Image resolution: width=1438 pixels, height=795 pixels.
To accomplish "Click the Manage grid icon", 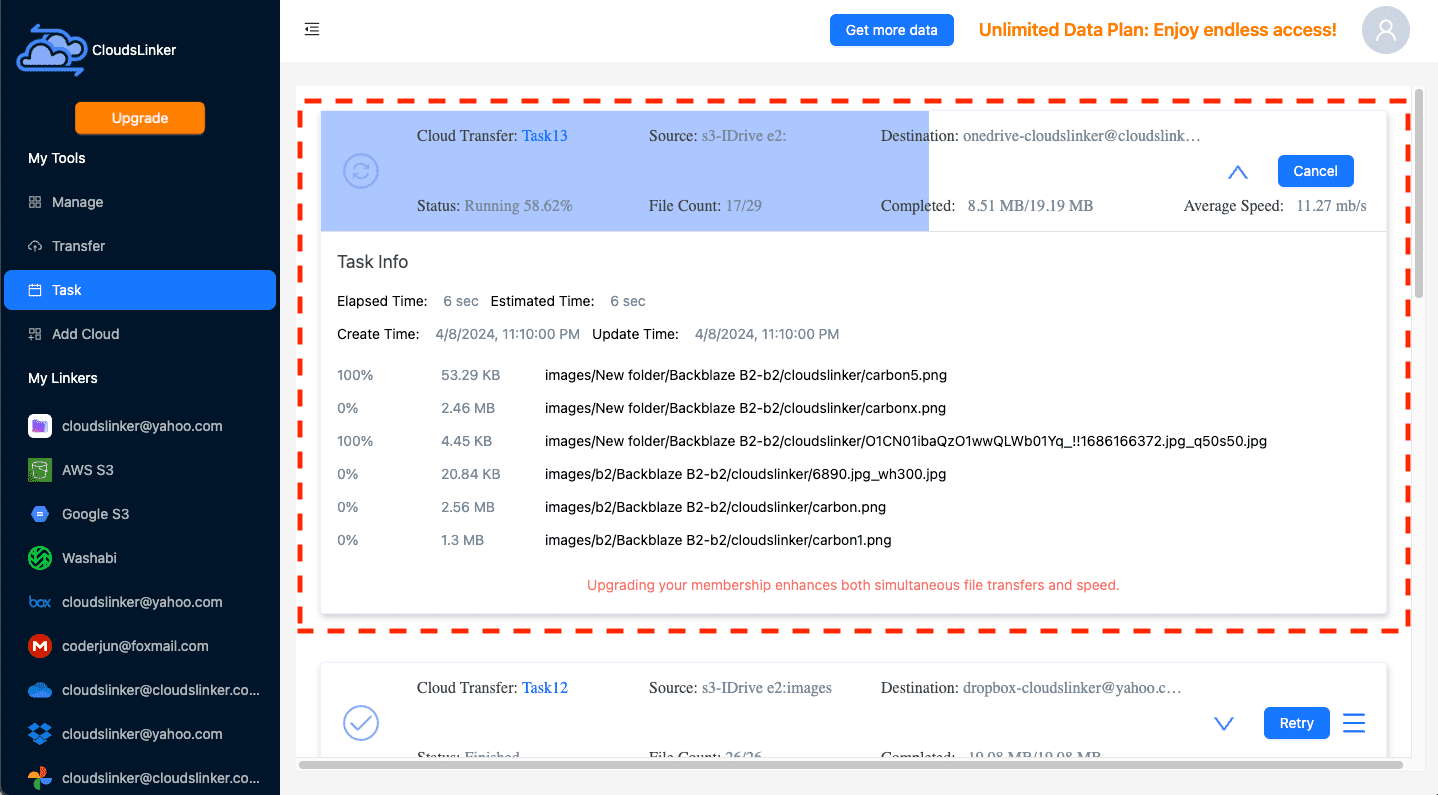I will pos(35,202).
